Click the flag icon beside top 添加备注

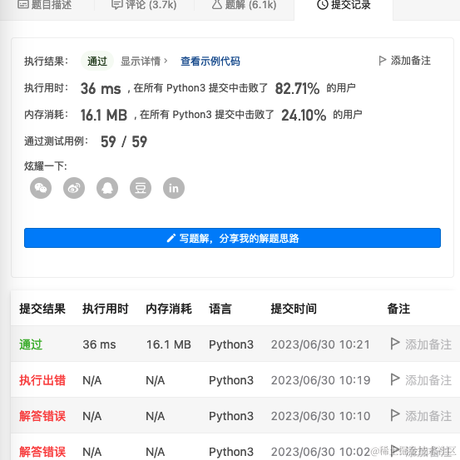[382, 61]
